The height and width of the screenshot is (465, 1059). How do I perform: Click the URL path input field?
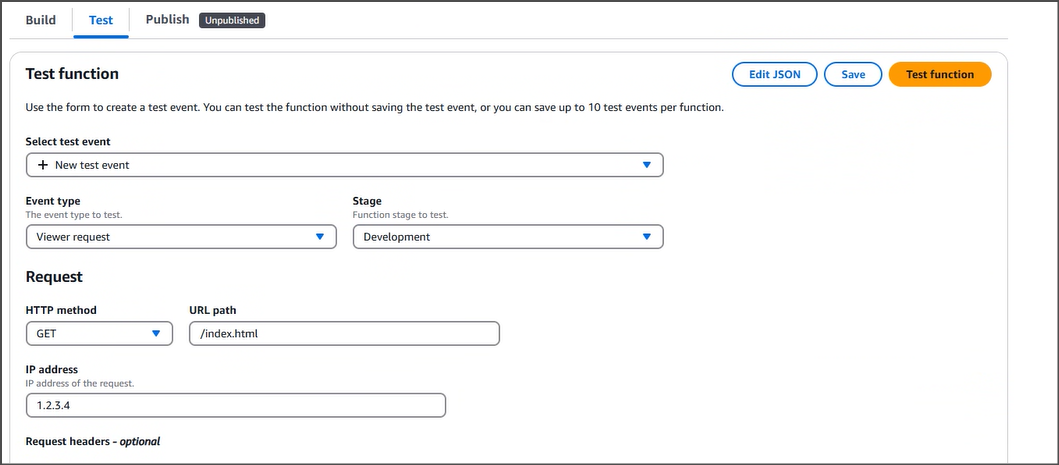pos(344,334)
